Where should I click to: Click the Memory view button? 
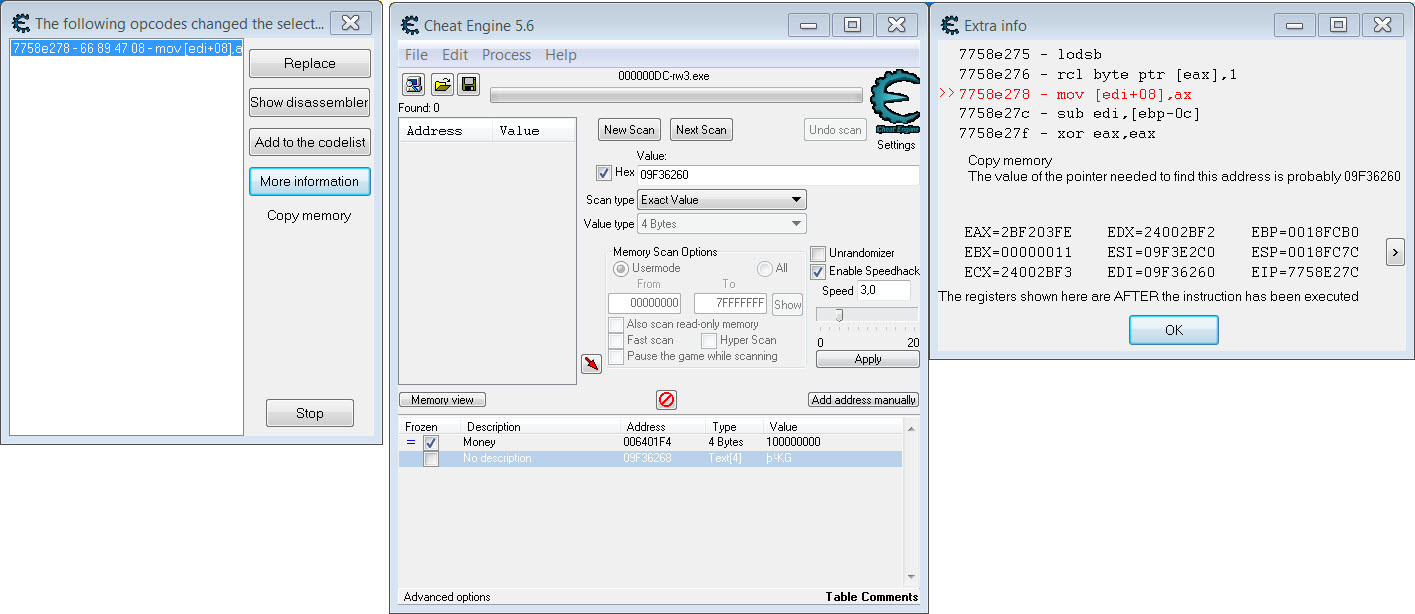tap(443, 400)
